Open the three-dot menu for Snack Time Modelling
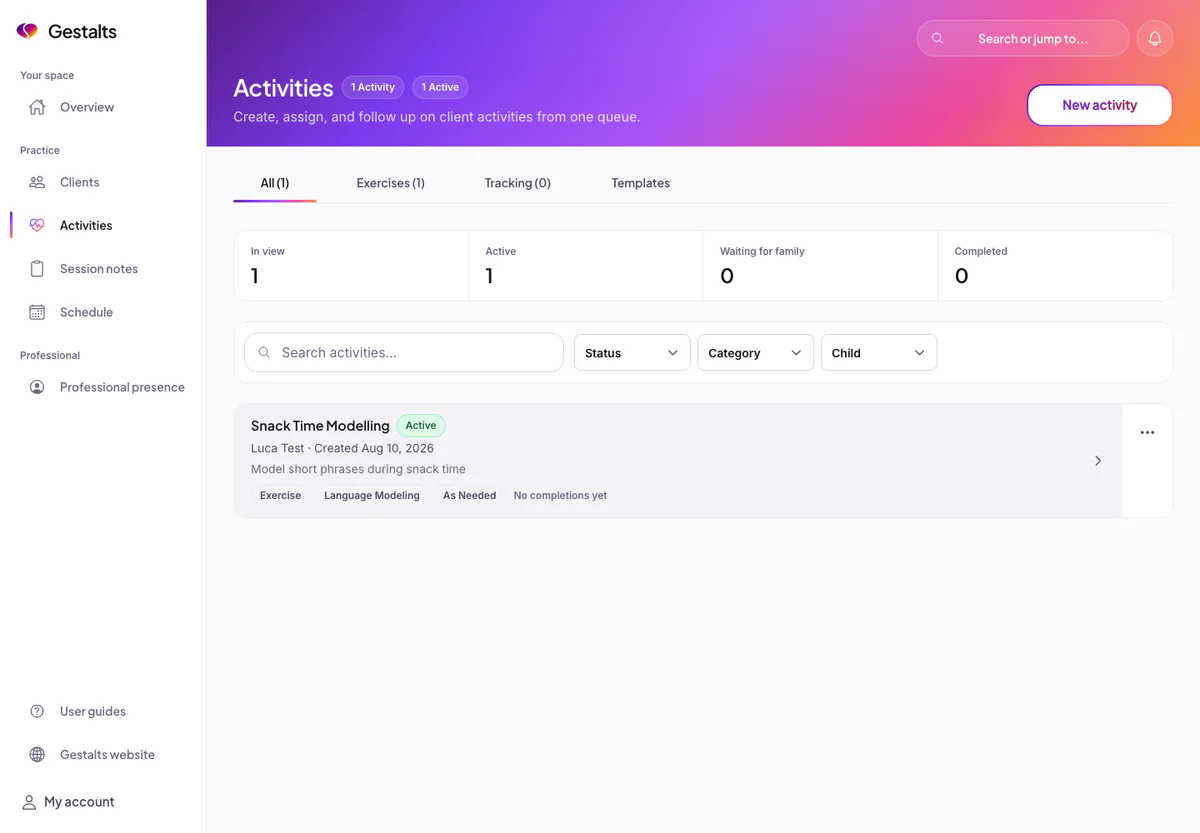Image resolution: width=1200 pixels, height=833 pixels. click(x=1147, y=433)
